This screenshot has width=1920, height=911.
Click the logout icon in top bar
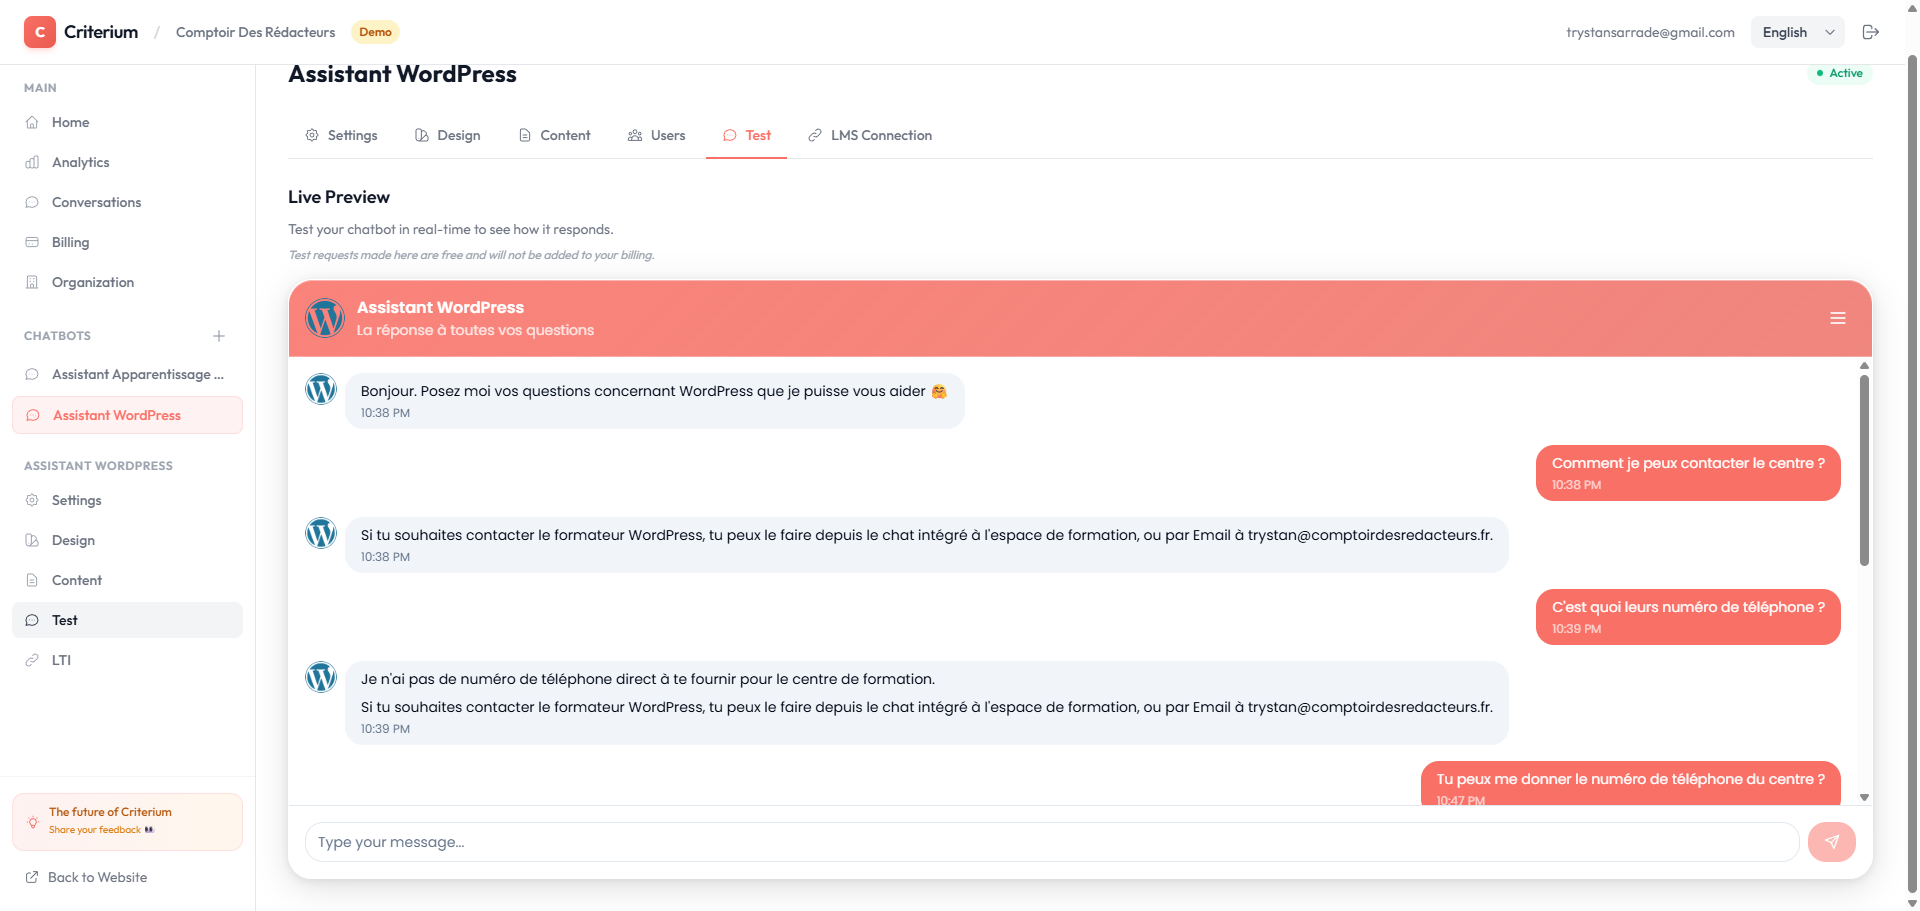[1870, 32]
